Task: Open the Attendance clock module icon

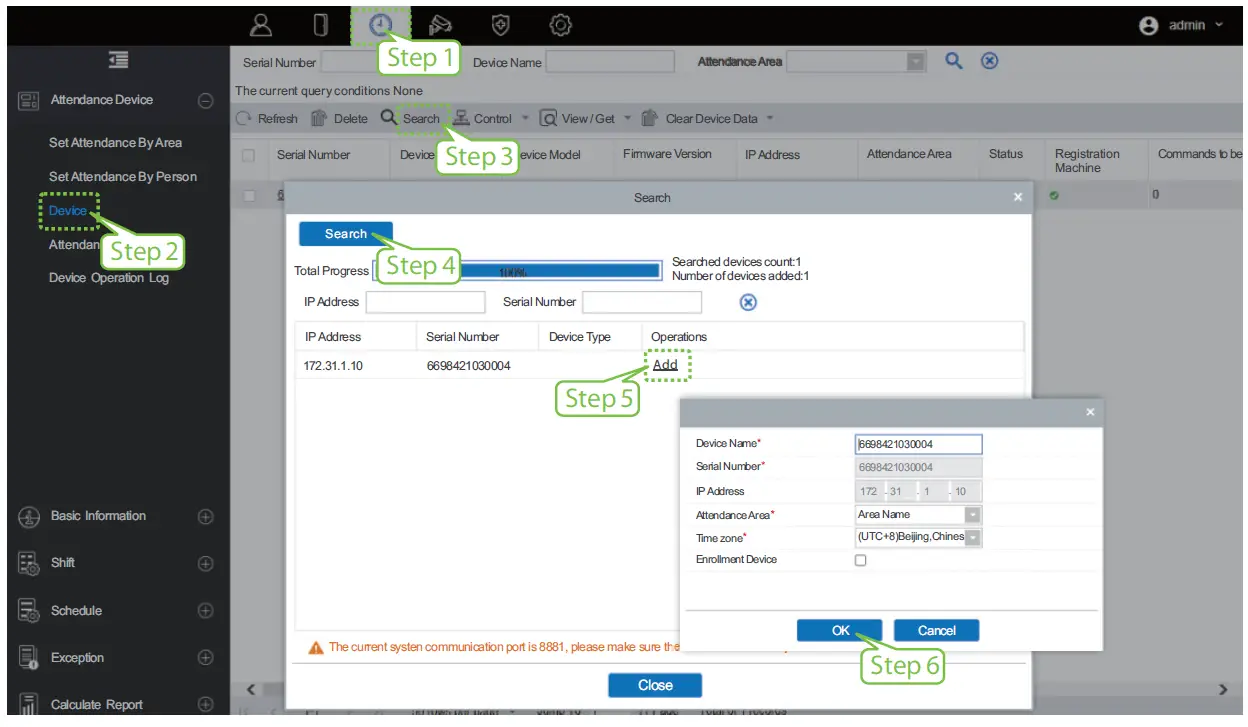Action: pyautogui.click(x=381, y=25)
